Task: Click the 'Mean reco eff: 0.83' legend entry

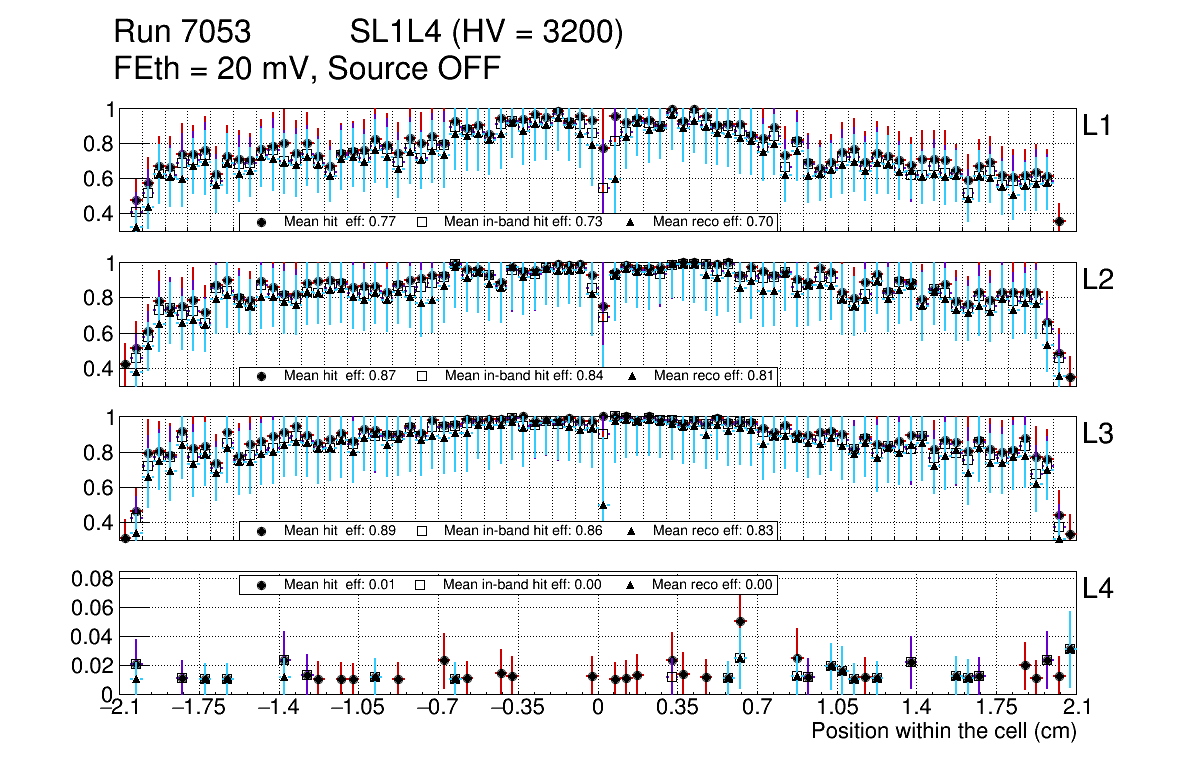Action: [713, 530]
